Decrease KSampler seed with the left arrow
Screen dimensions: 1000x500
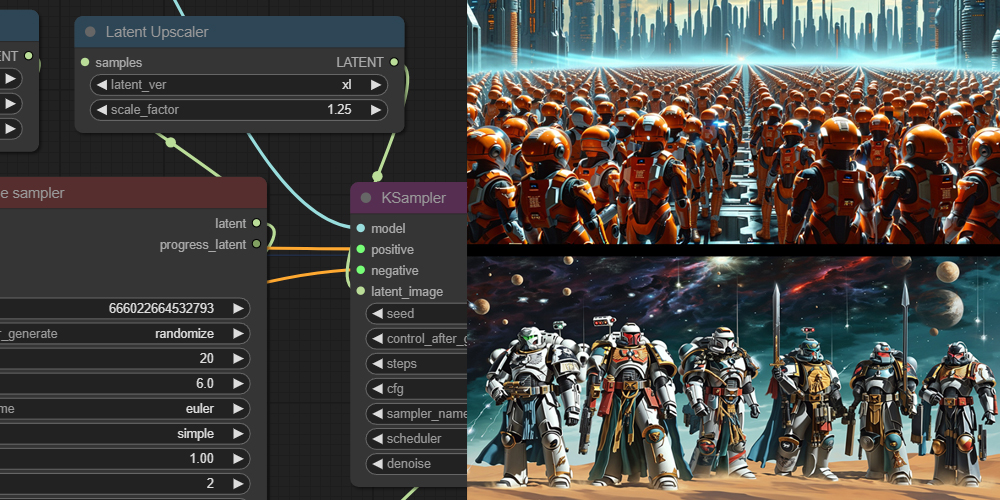click(x=377, y=314)
